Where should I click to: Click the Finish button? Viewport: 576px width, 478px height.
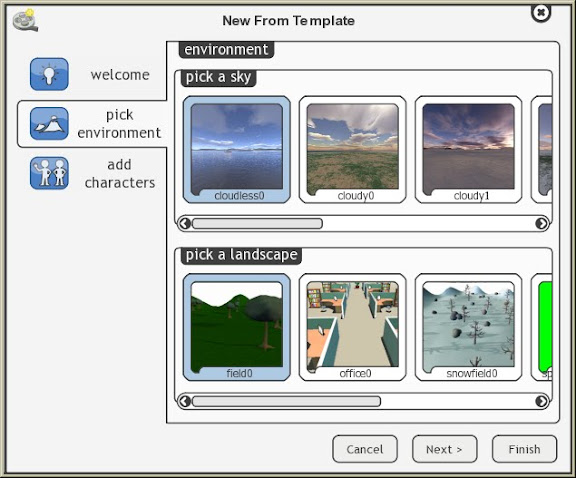[x=524, y=449]
